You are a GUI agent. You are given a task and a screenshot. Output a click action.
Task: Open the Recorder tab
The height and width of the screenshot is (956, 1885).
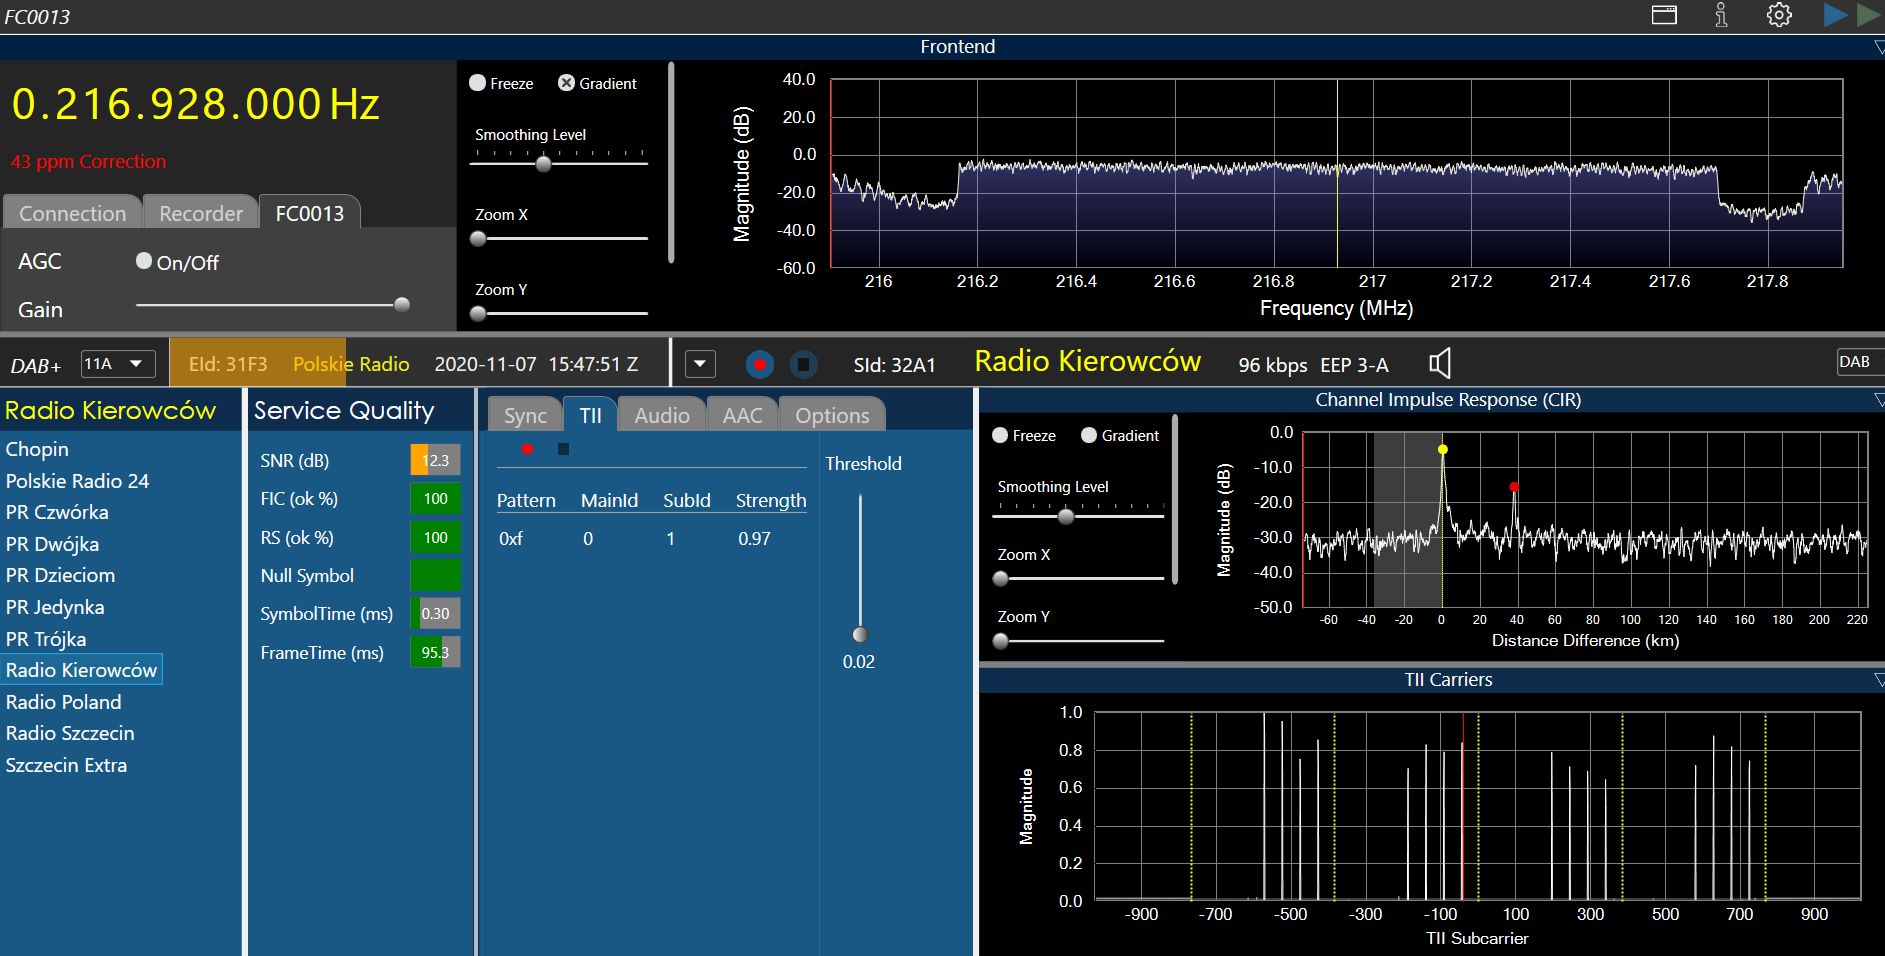click(x=201, y=213)
